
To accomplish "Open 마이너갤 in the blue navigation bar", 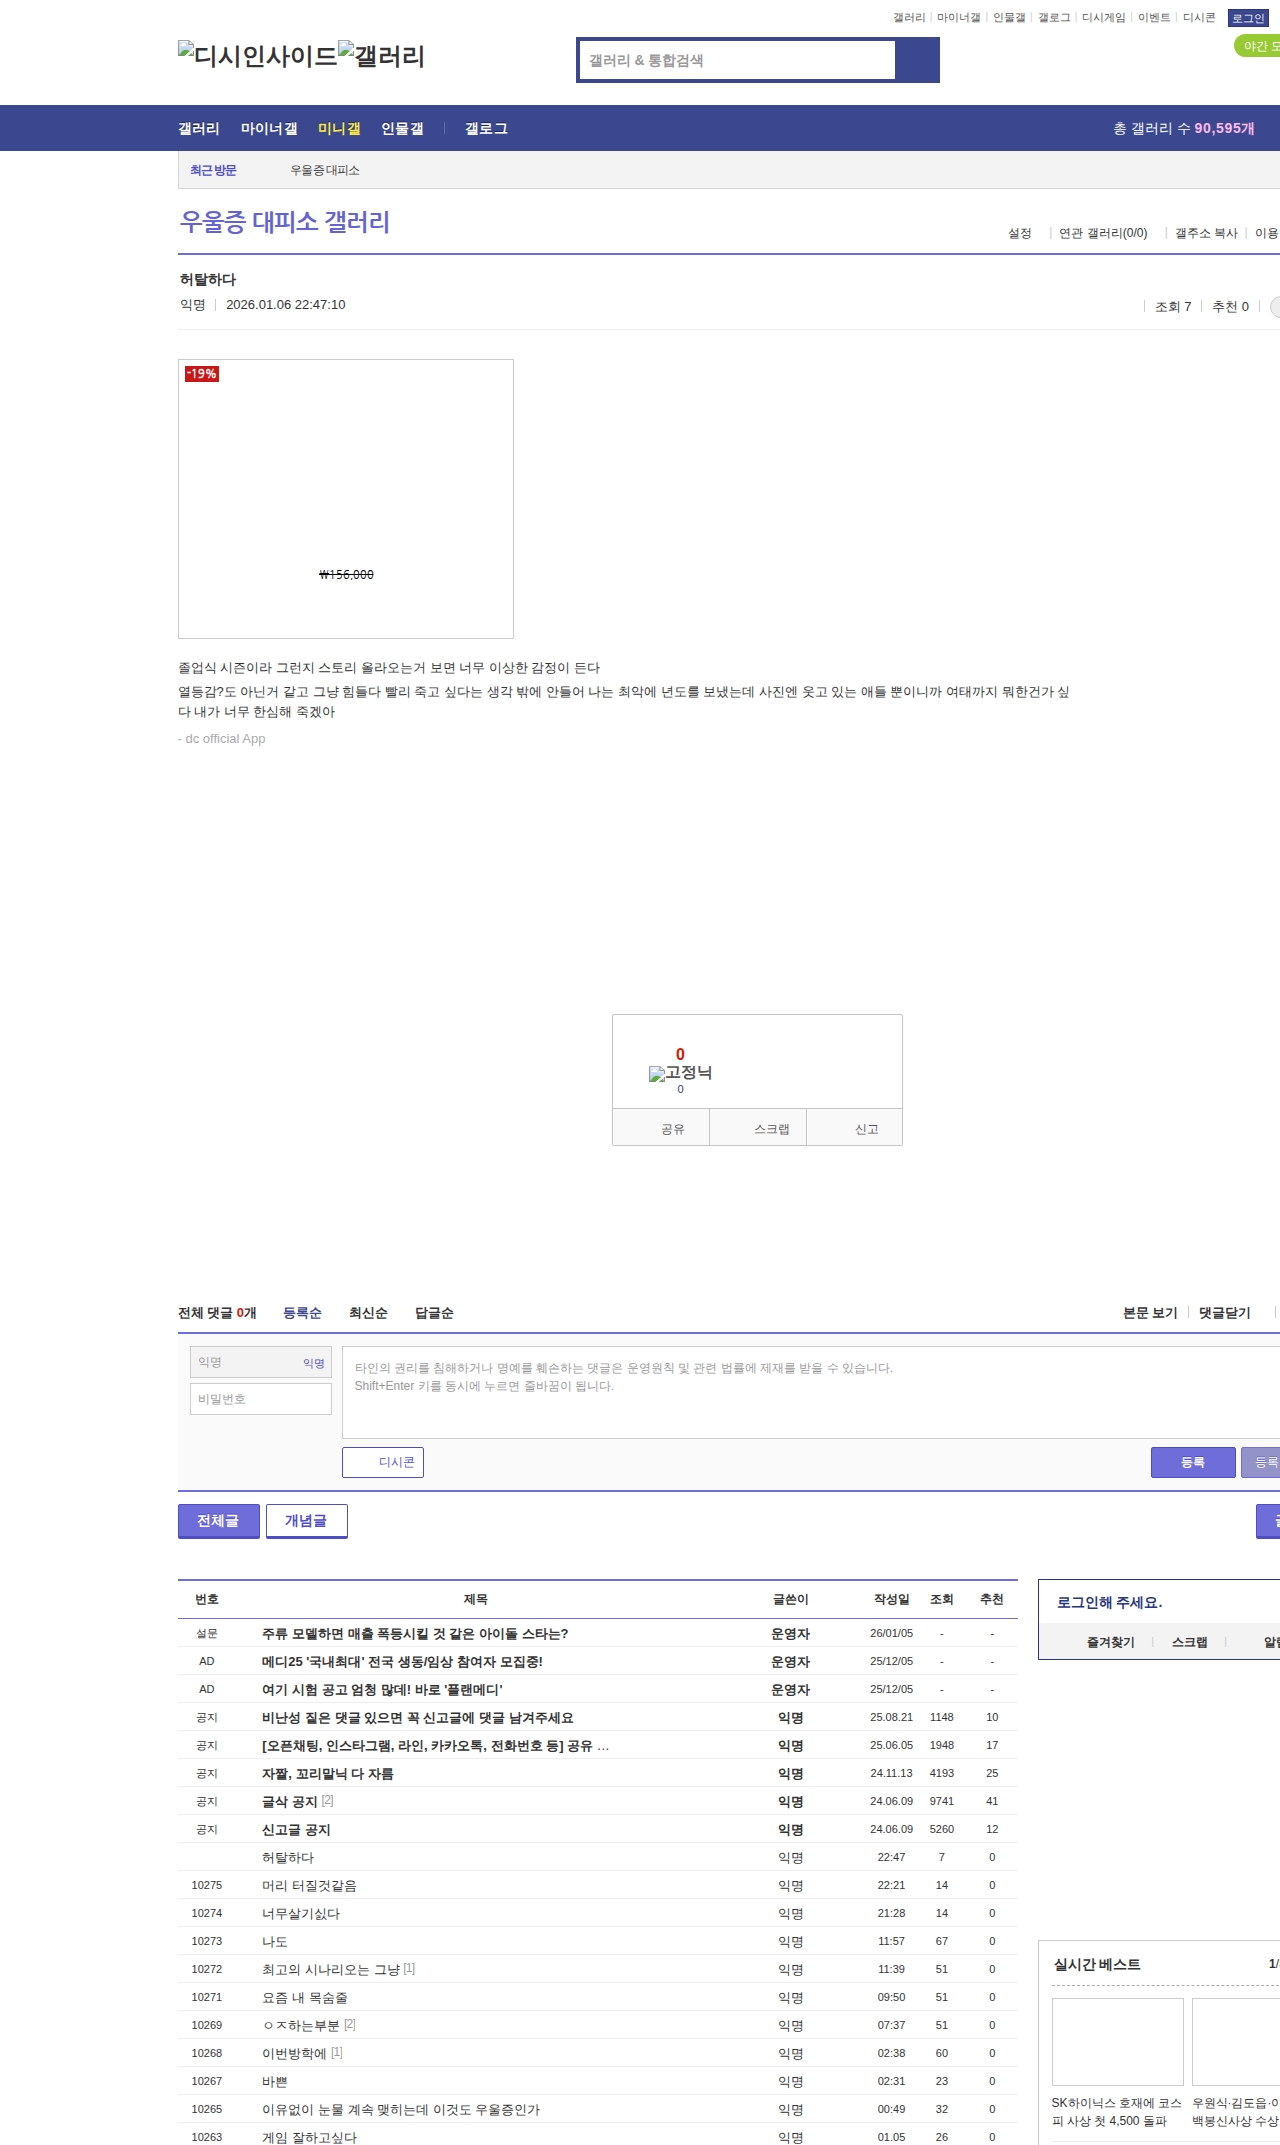I will pos(269,128).
